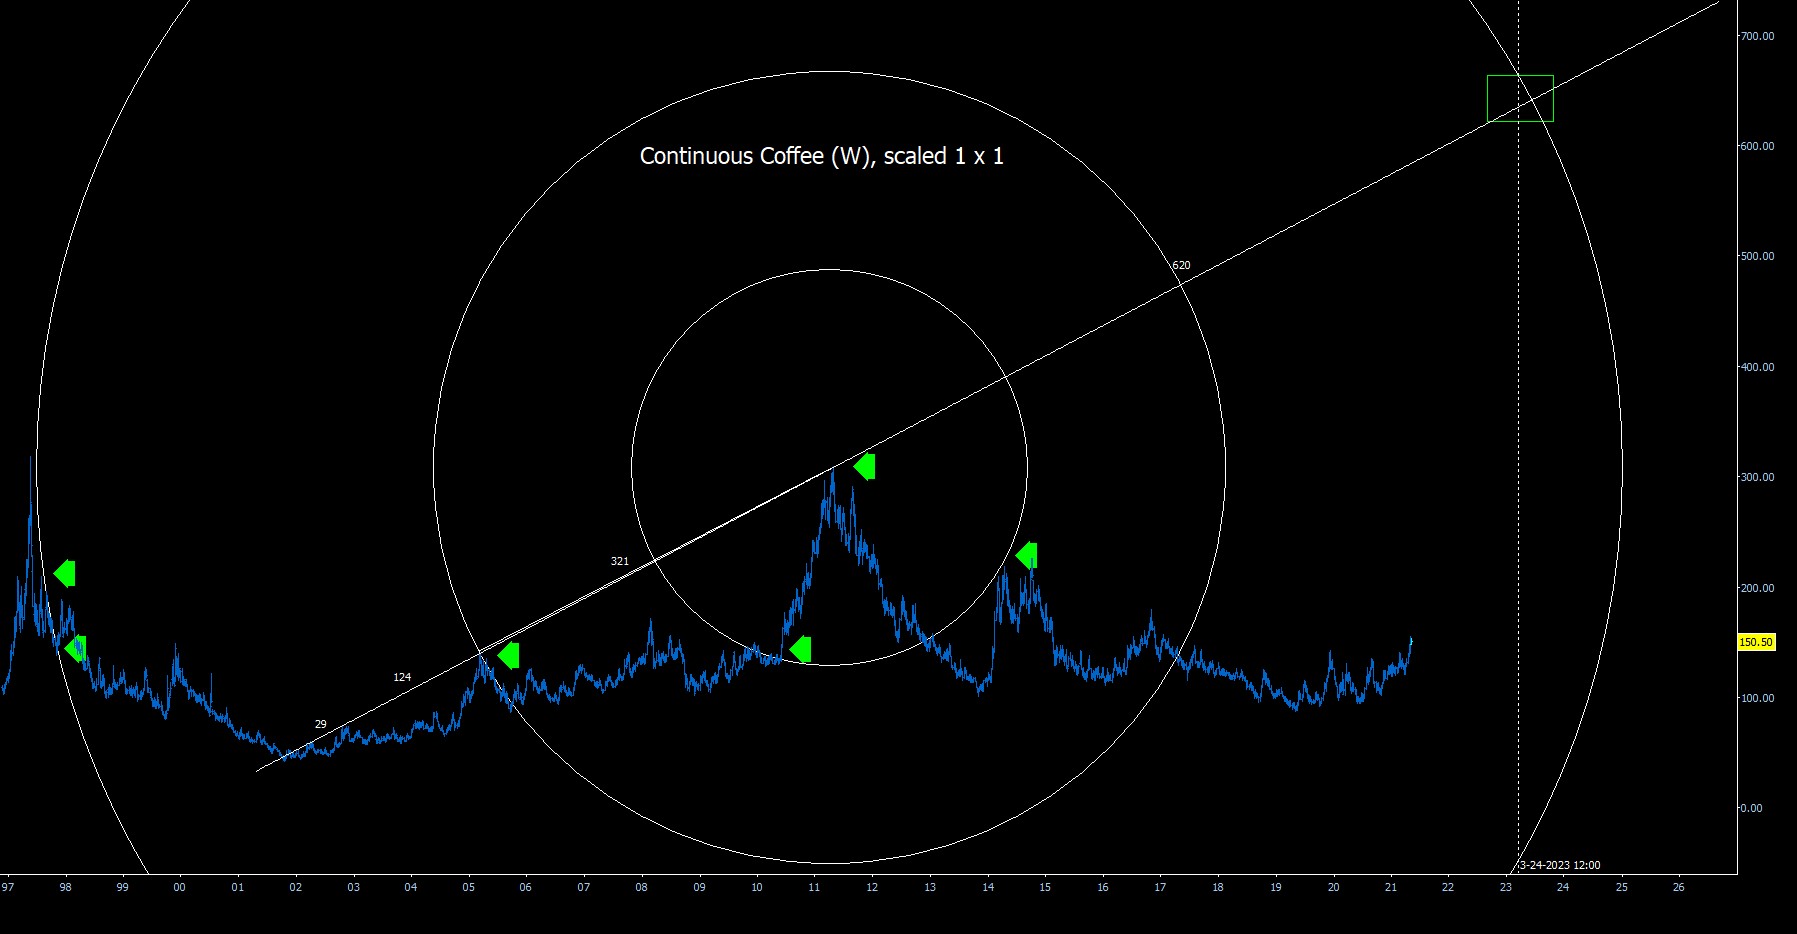Image resolution: width=1797 pixels, height=934 pixels.
Task: Click the 700.00 price axis label
Action: [1757, 36]
